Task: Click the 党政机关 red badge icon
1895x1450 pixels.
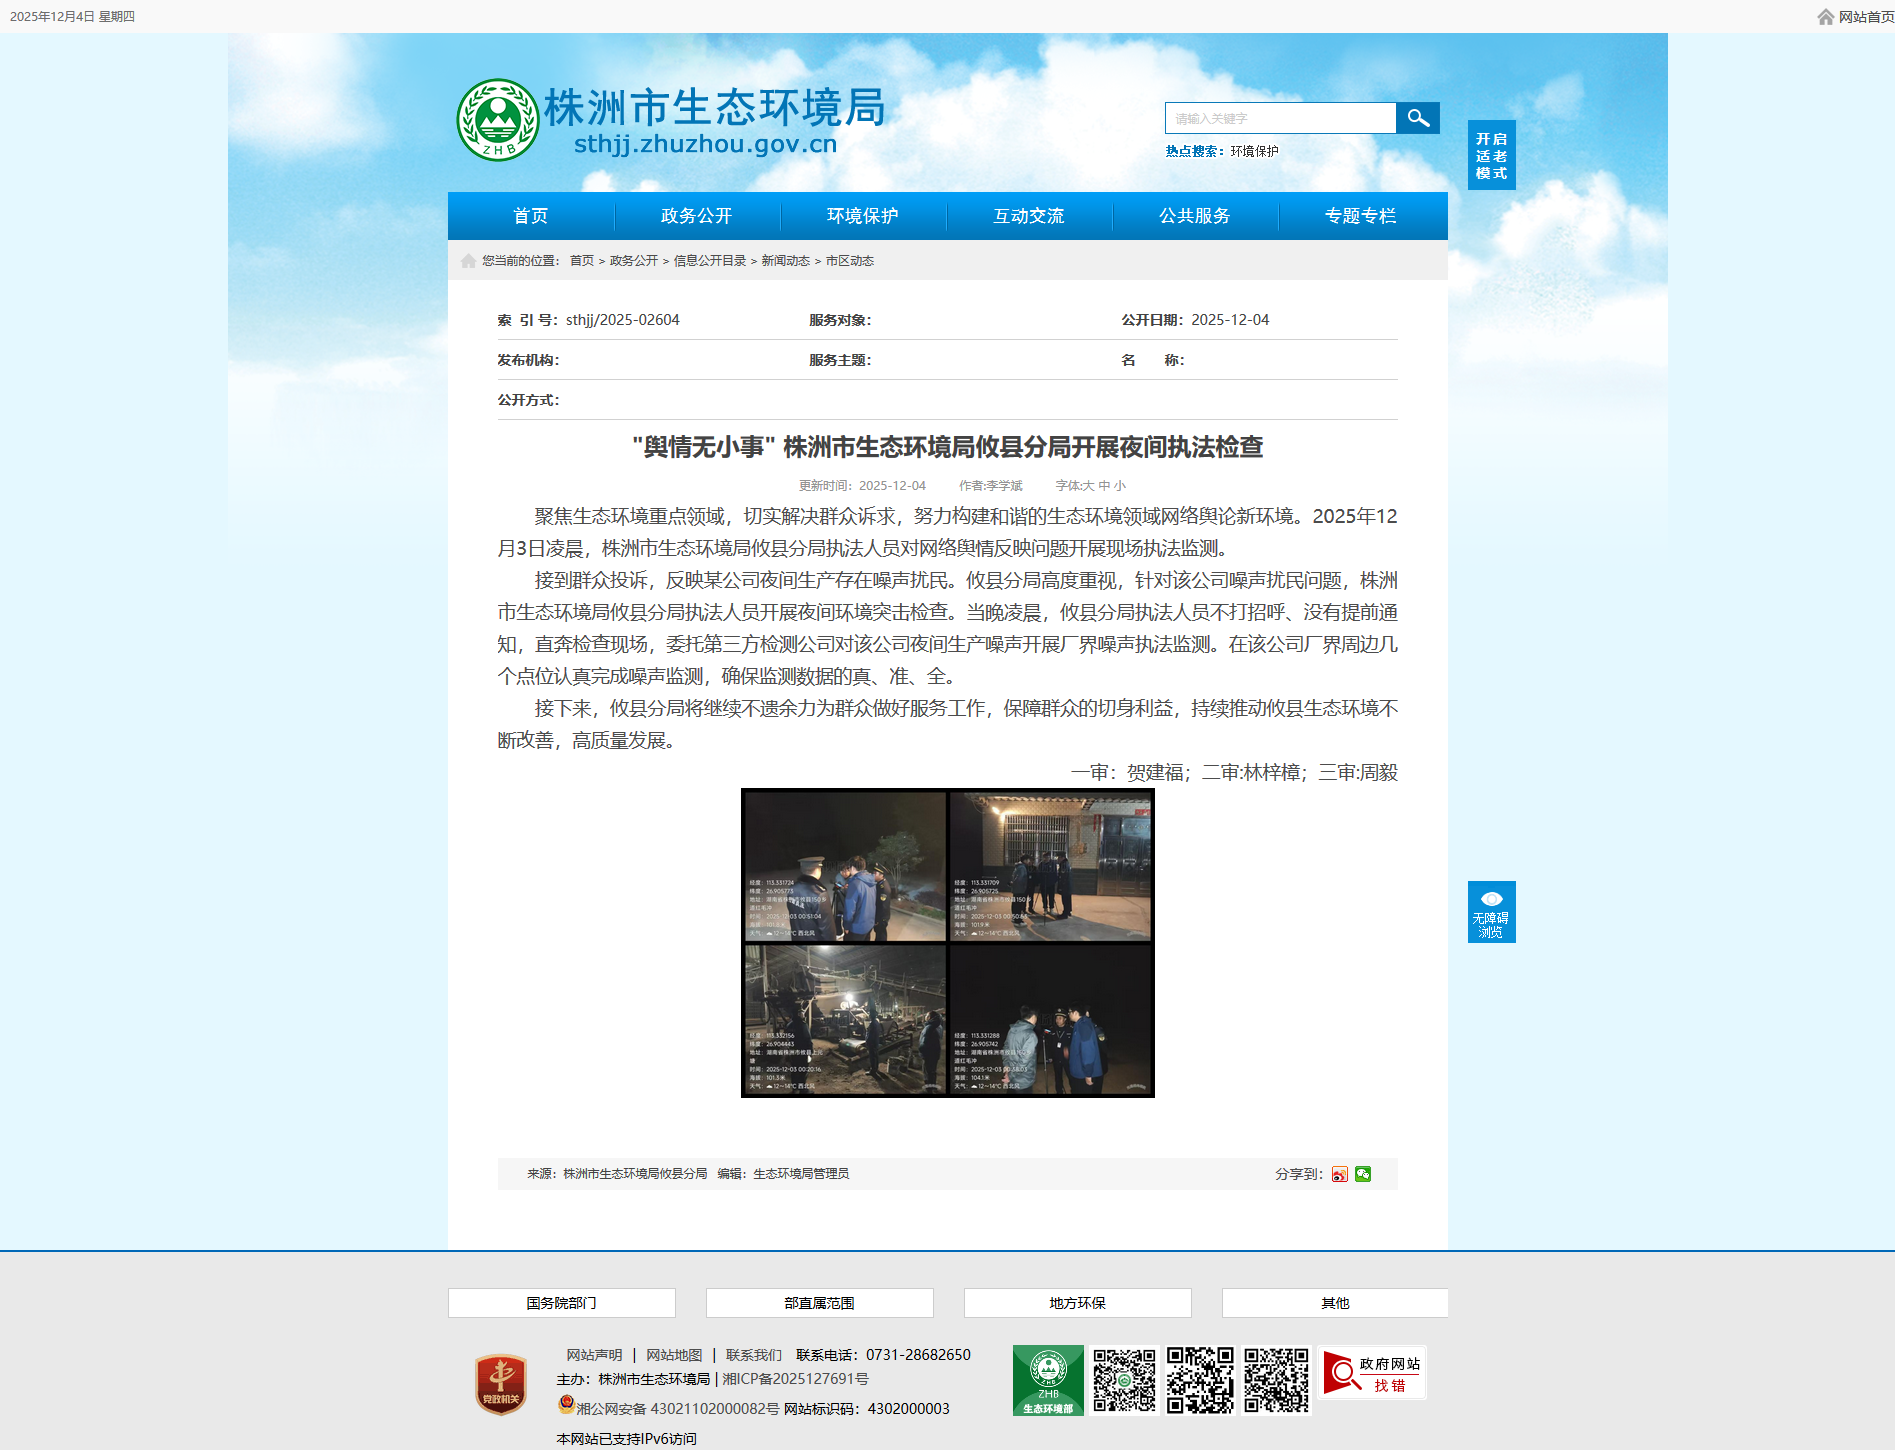Action: (x=501, y=1384)
